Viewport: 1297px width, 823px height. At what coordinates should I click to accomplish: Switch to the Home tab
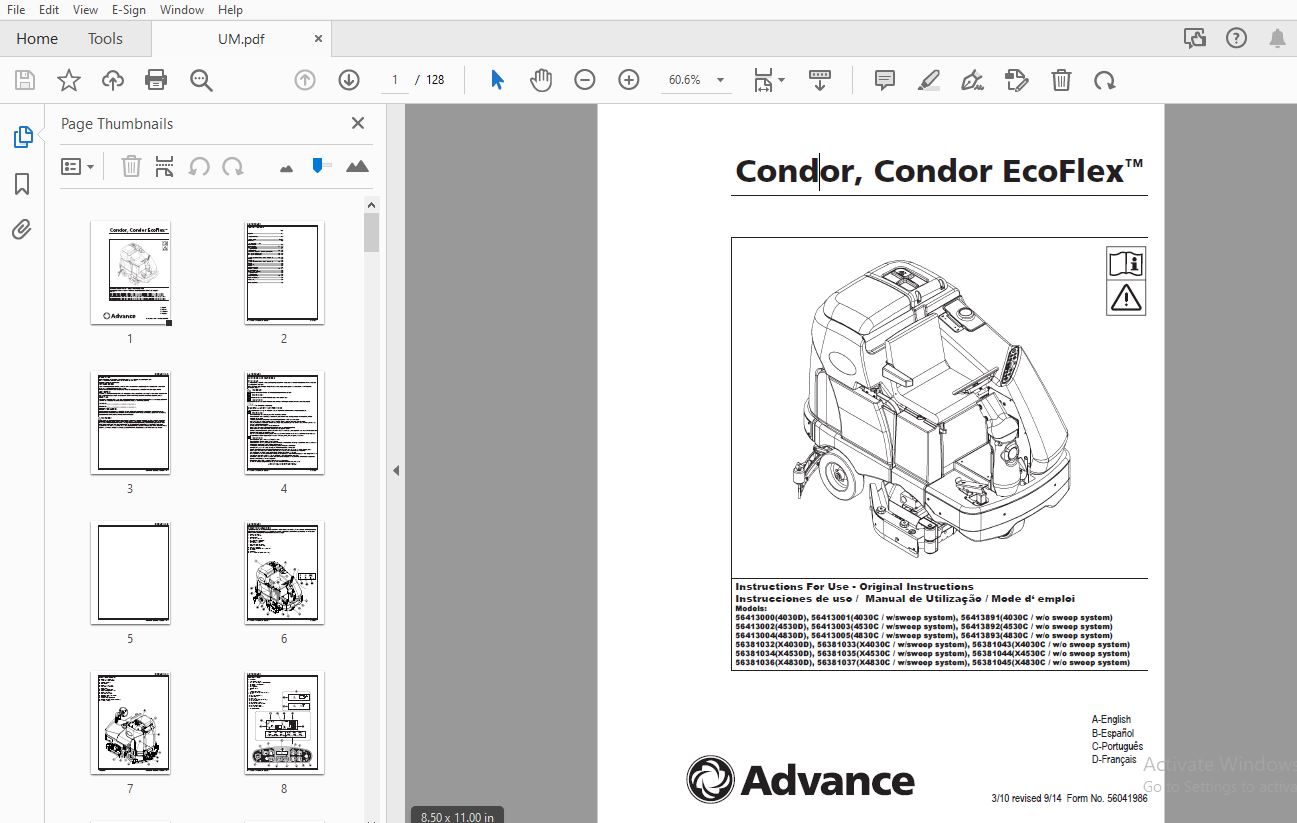coord(37,39)
